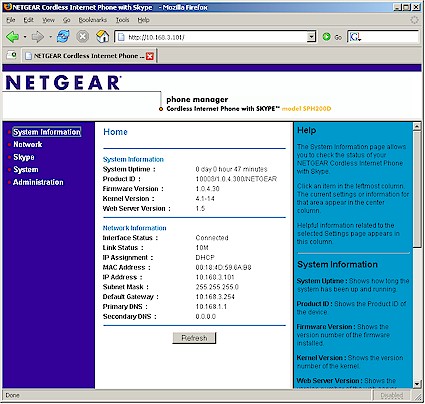Open the Administration sidebar link
This screenshot has width=425, height=404.
38,182
